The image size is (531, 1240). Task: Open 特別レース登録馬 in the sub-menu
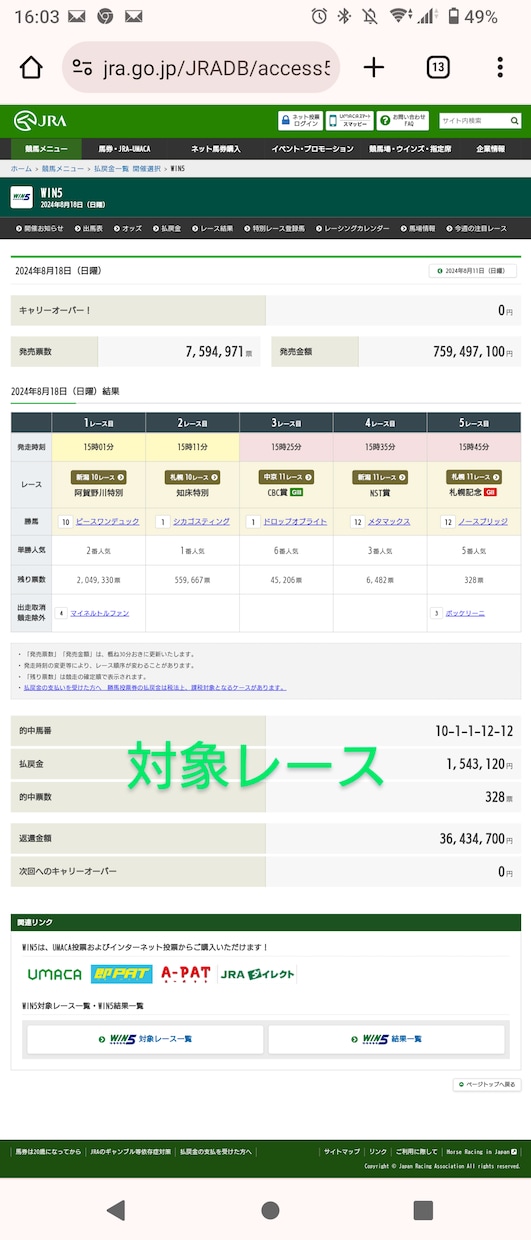[274, 228]
